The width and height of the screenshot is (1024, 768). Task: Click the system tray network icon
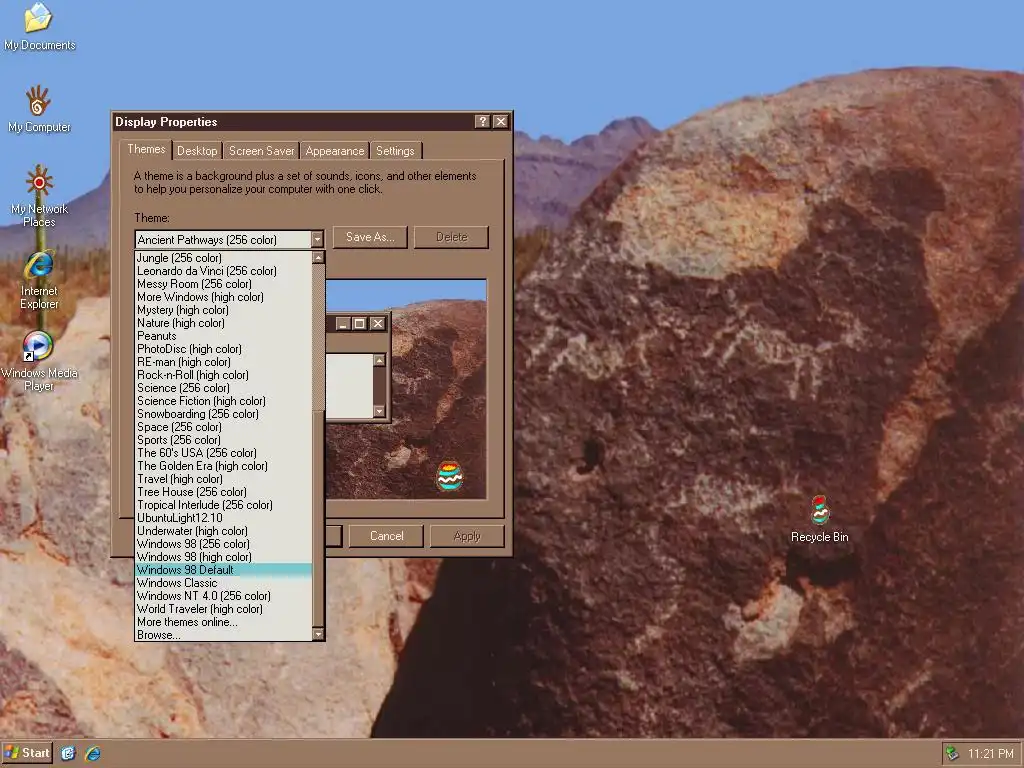pyautogui.click(x=952, y=754)
